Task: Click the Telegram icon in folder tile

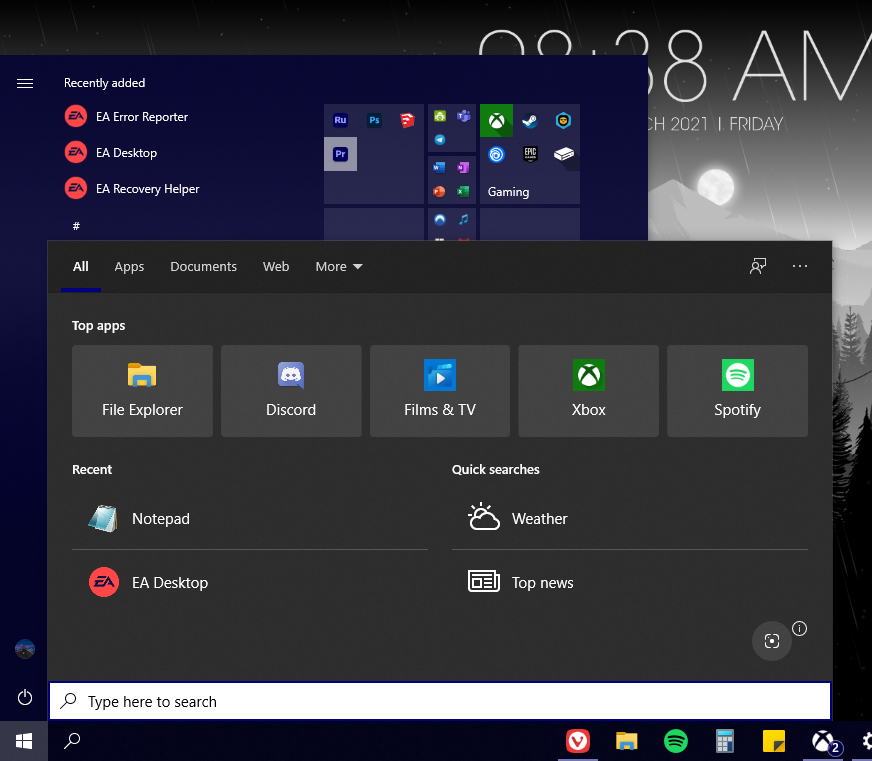Action: [440, 140]
